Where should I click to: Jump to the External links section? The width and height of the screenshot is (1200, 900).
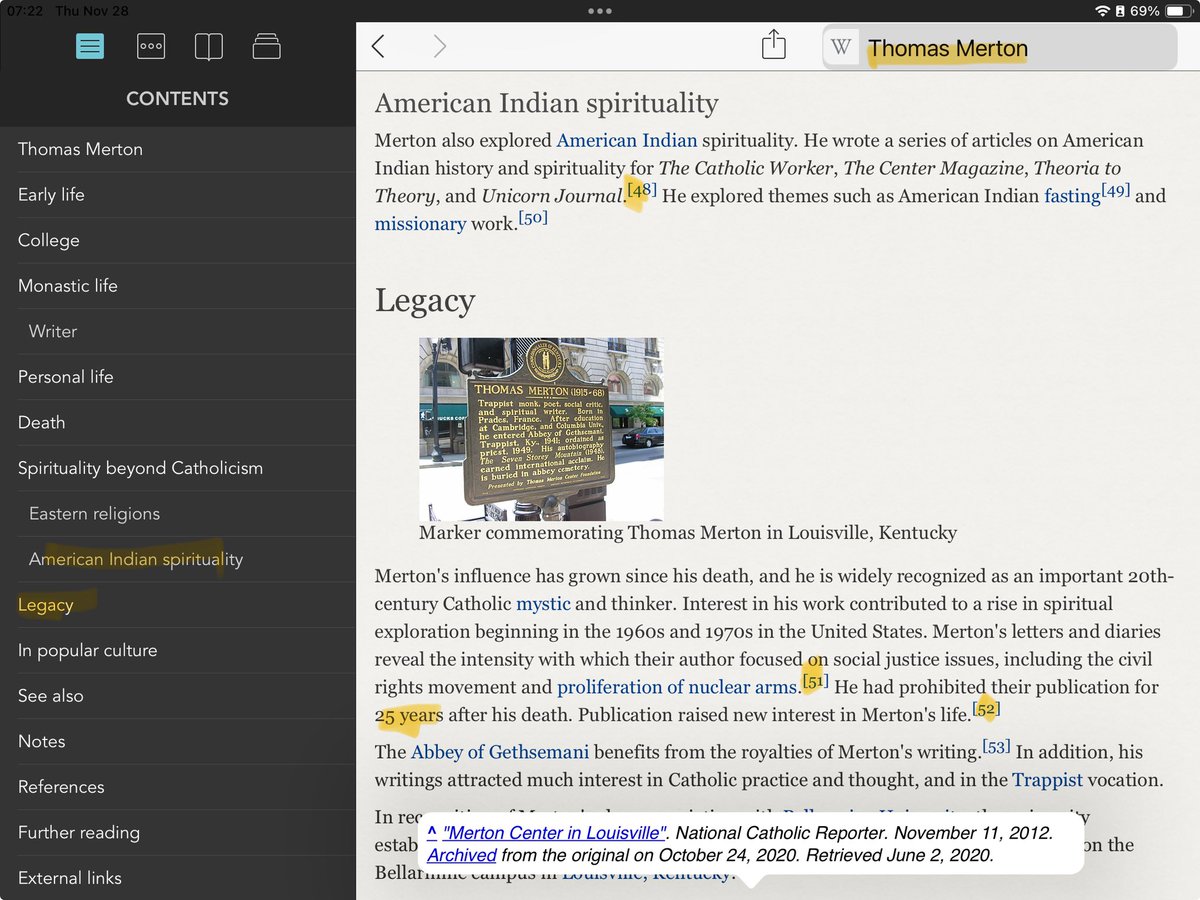(178, 878)
